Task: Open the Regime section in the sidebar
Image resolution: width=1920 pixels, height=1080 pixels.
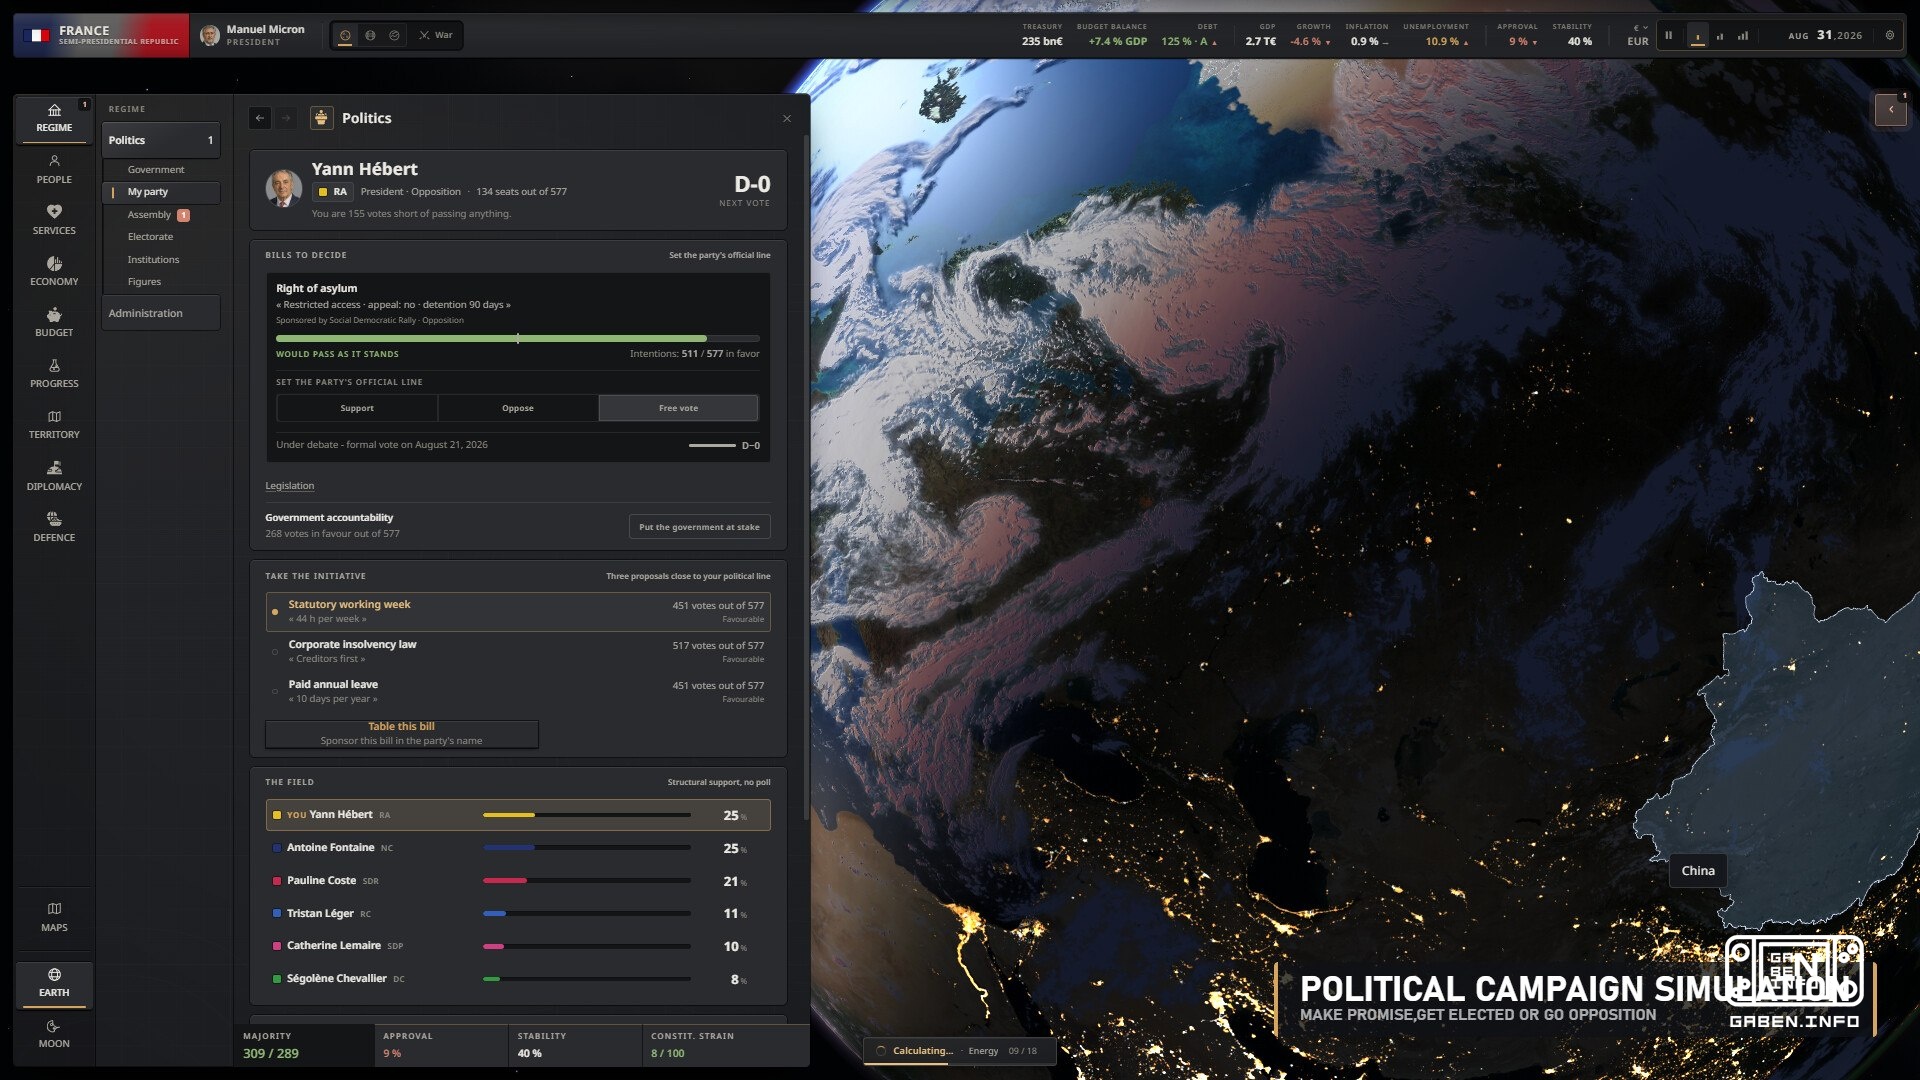Action: pos(54,118)
